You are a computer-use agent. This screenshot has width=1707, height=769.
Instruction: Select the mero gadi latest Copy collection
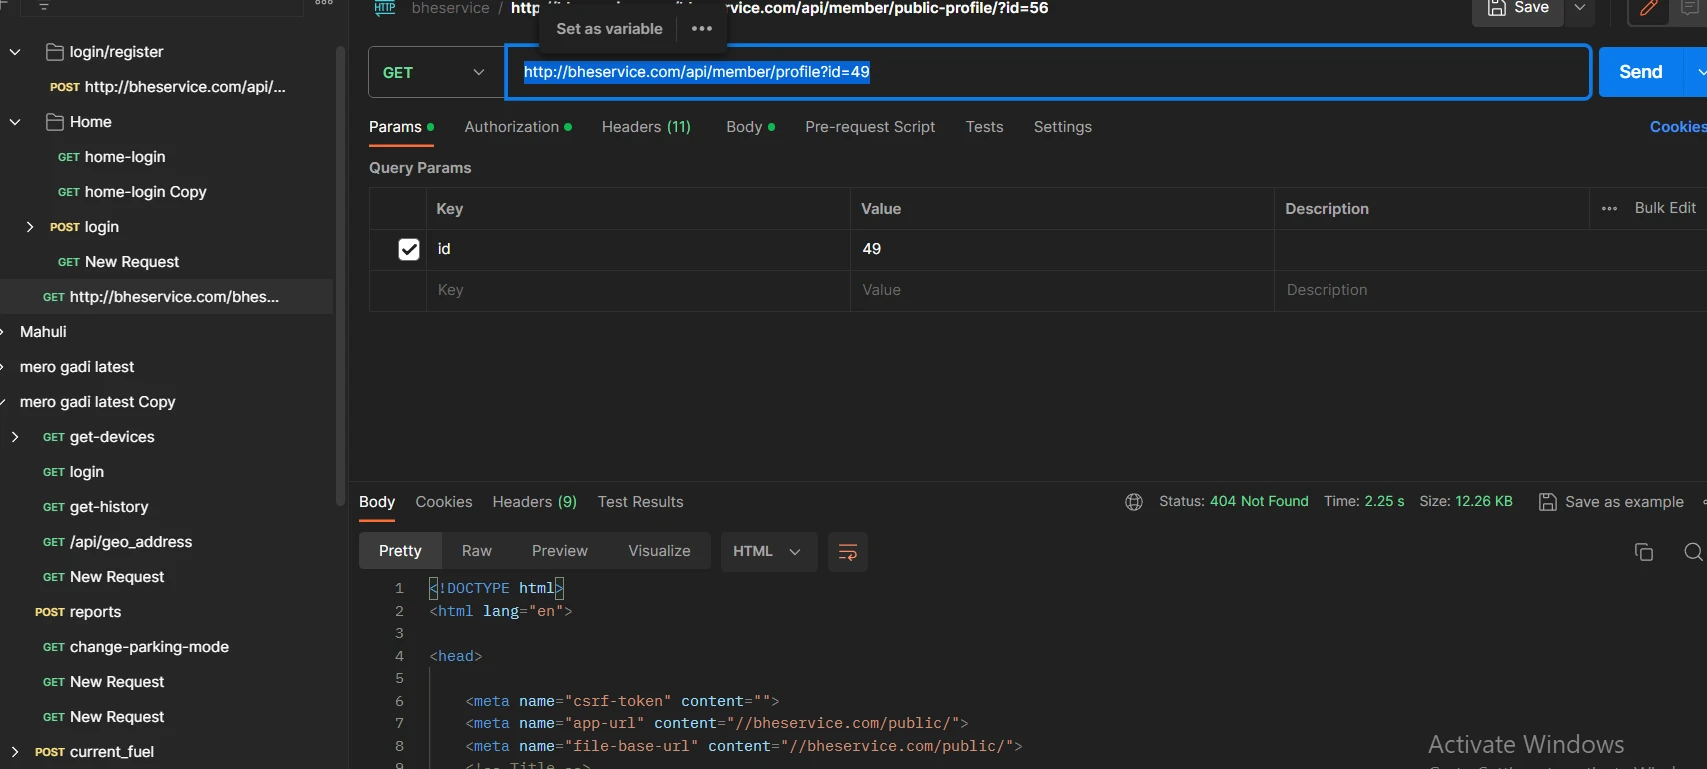click(97, 402)
